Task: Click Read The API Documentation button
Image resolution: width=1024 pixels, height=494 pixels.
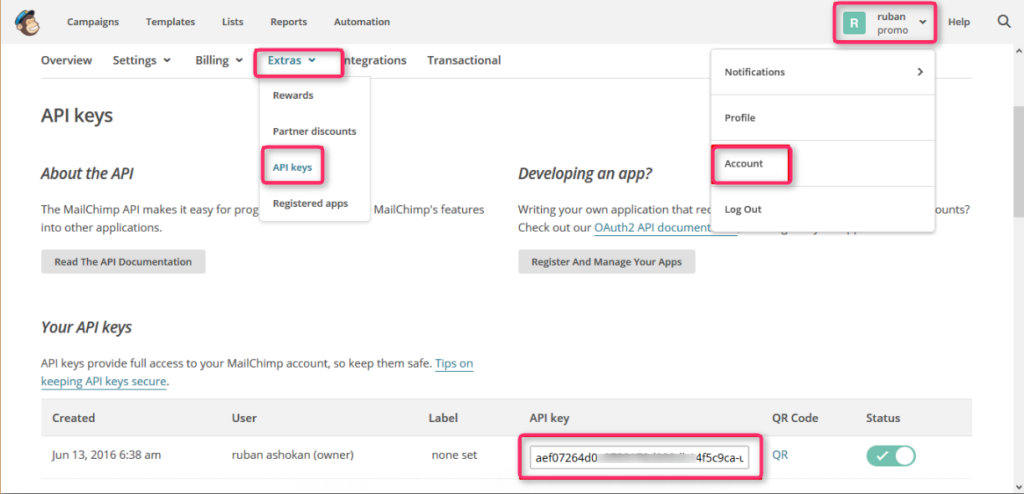Action: point(123,261)
